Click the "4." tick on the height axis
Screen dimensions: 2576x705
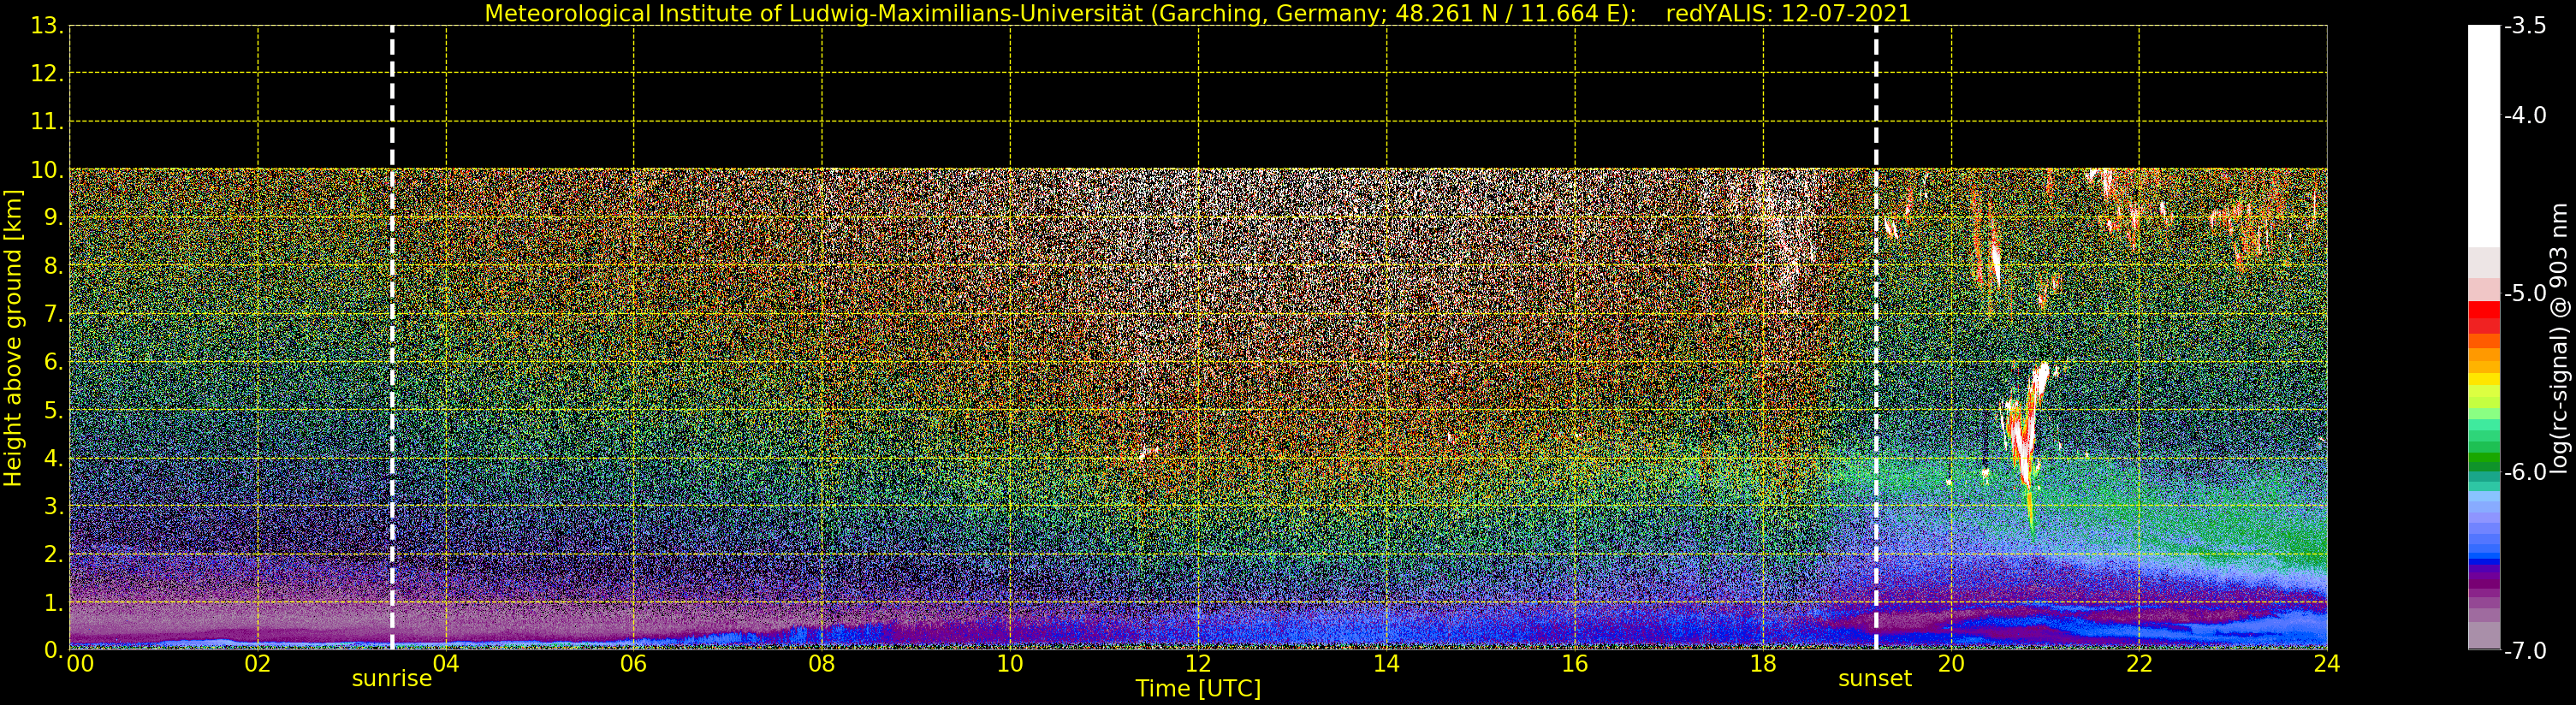(x=54, y=458)
